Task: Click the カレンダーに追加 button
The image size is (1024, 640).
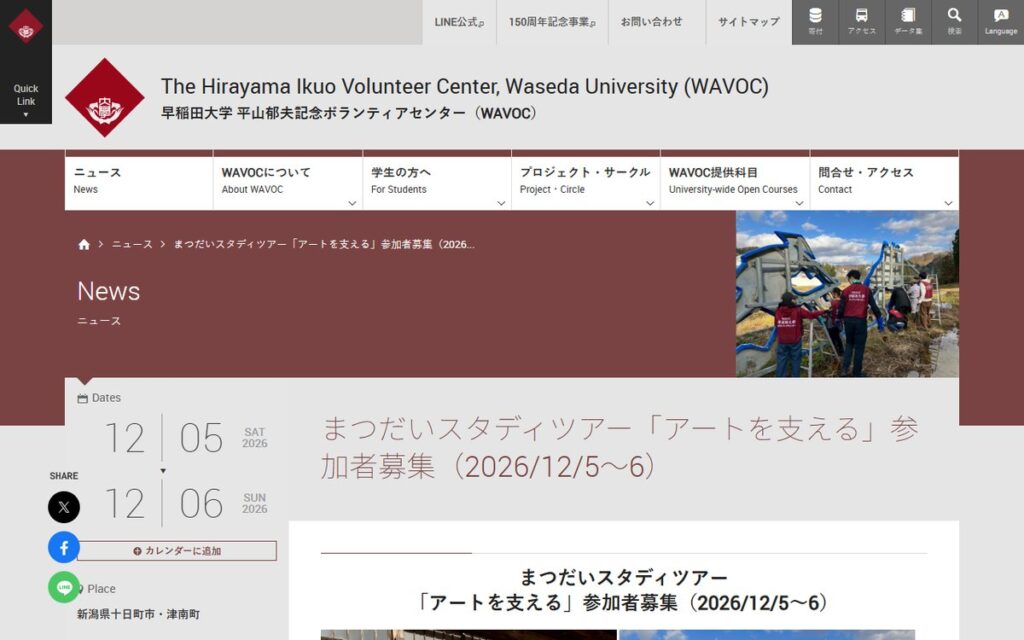Action: pyautogui.click(x=176, y=551)
